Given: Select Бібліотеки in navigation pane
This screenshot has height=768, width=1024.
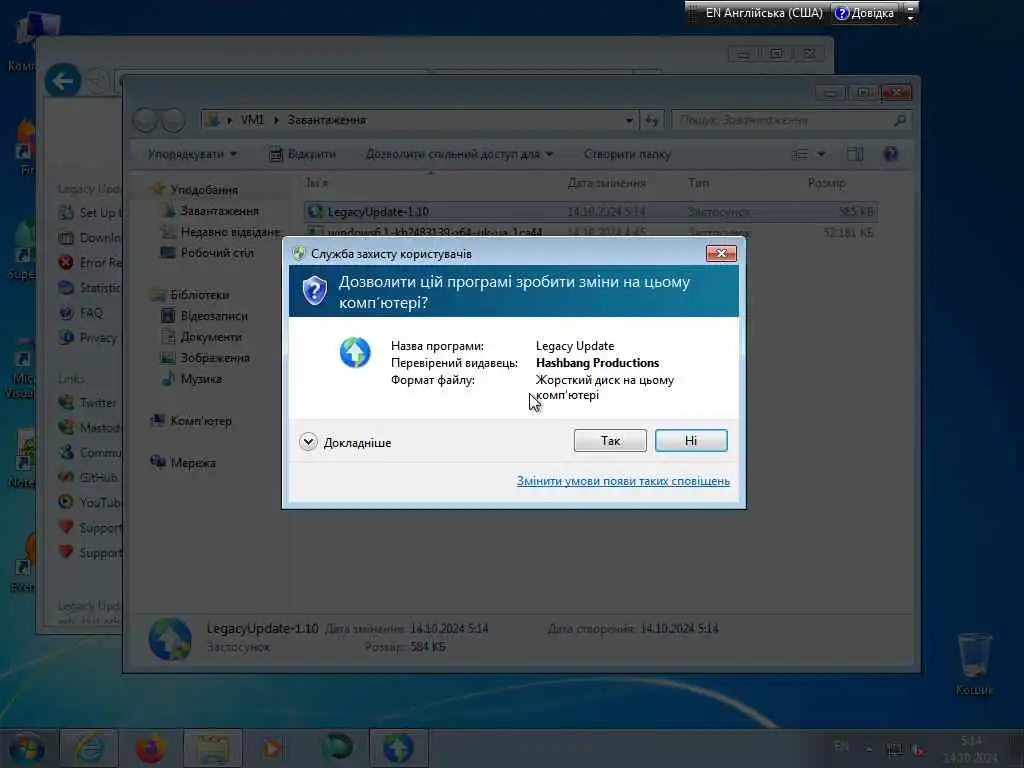Looking at the screenshot, I should pyautogui.click(x=199, y=295).
